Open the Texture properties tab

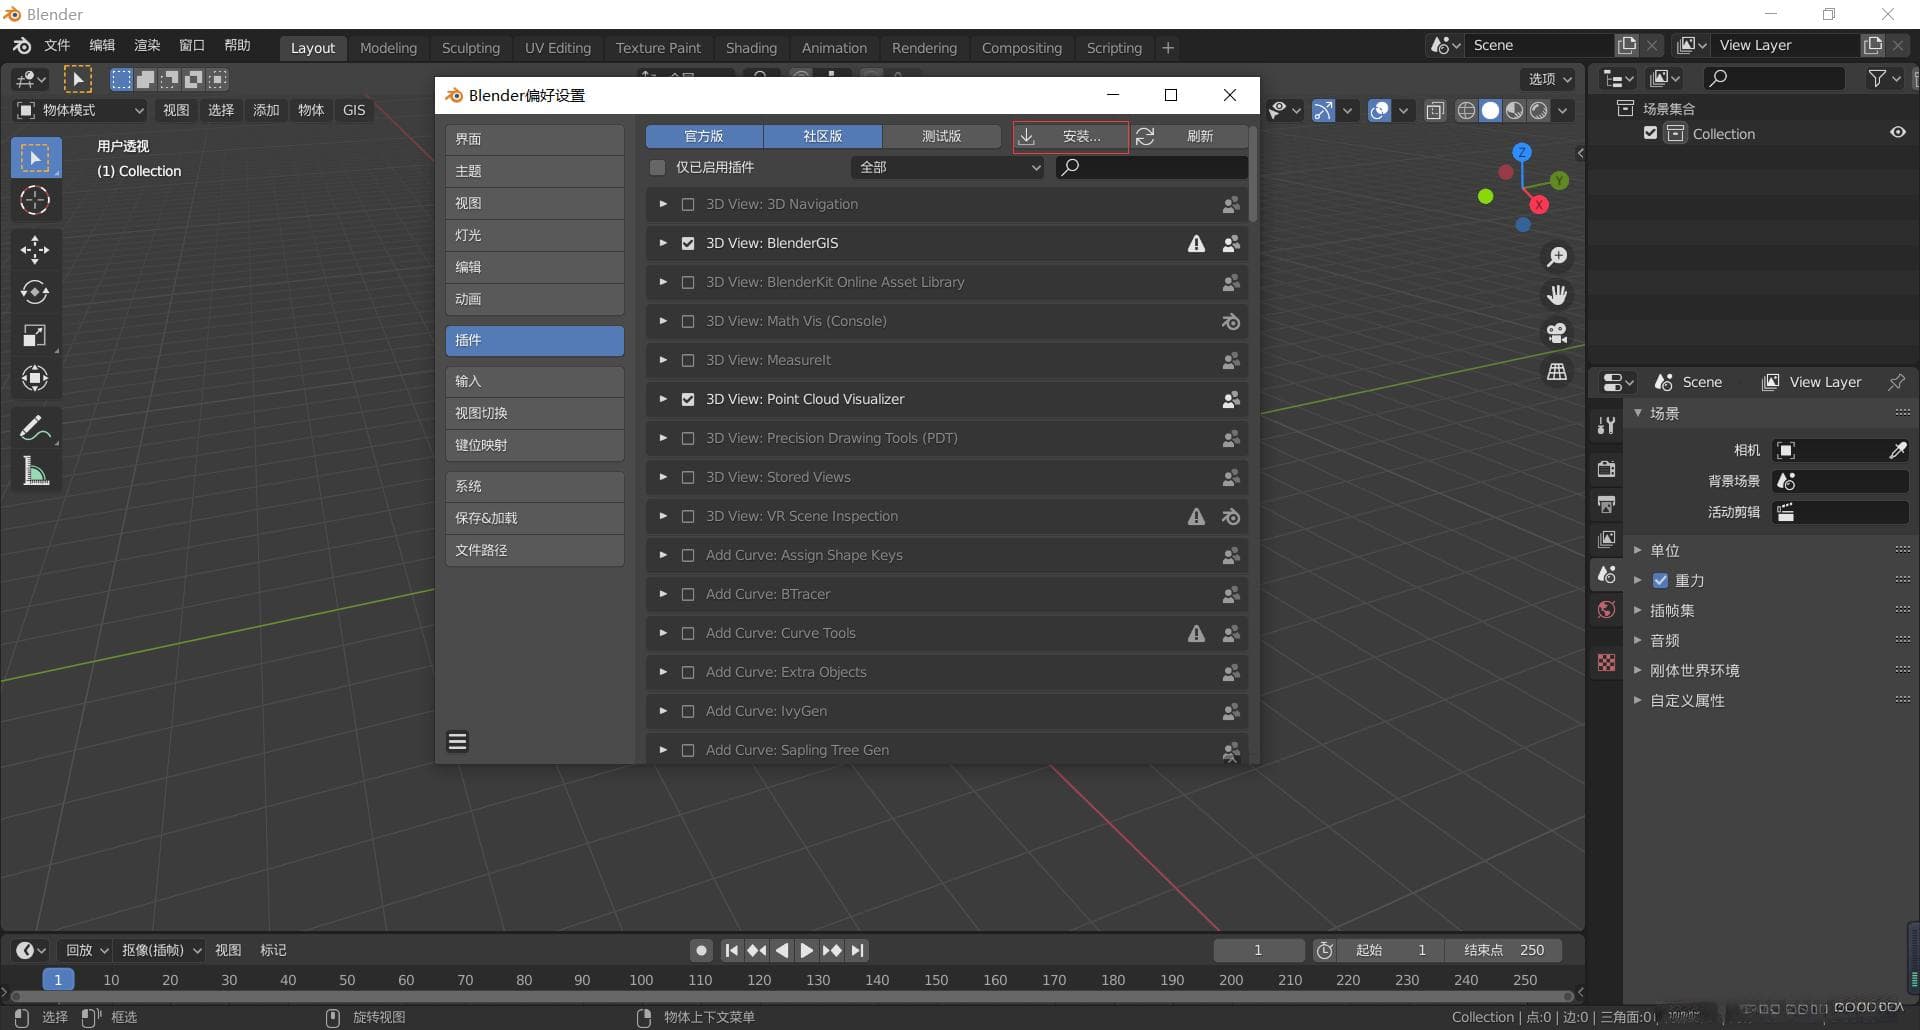pos(1607,662)
